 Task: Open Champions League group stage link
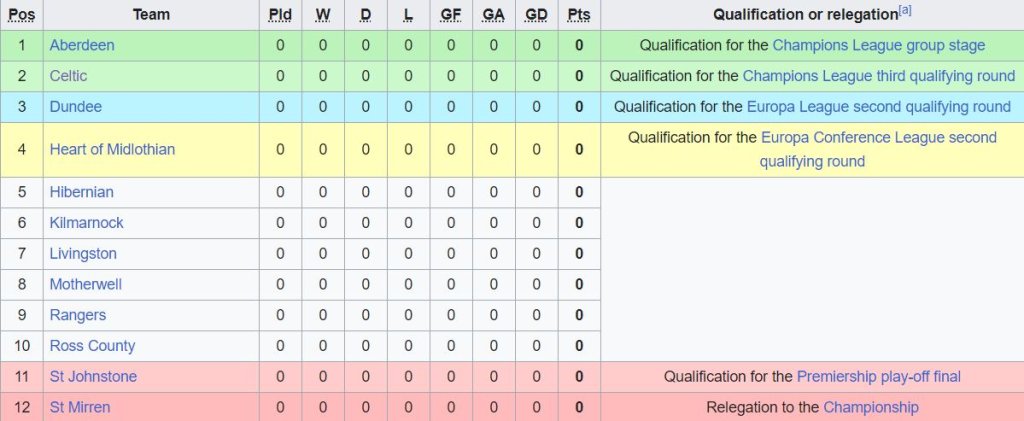[878, 45]
